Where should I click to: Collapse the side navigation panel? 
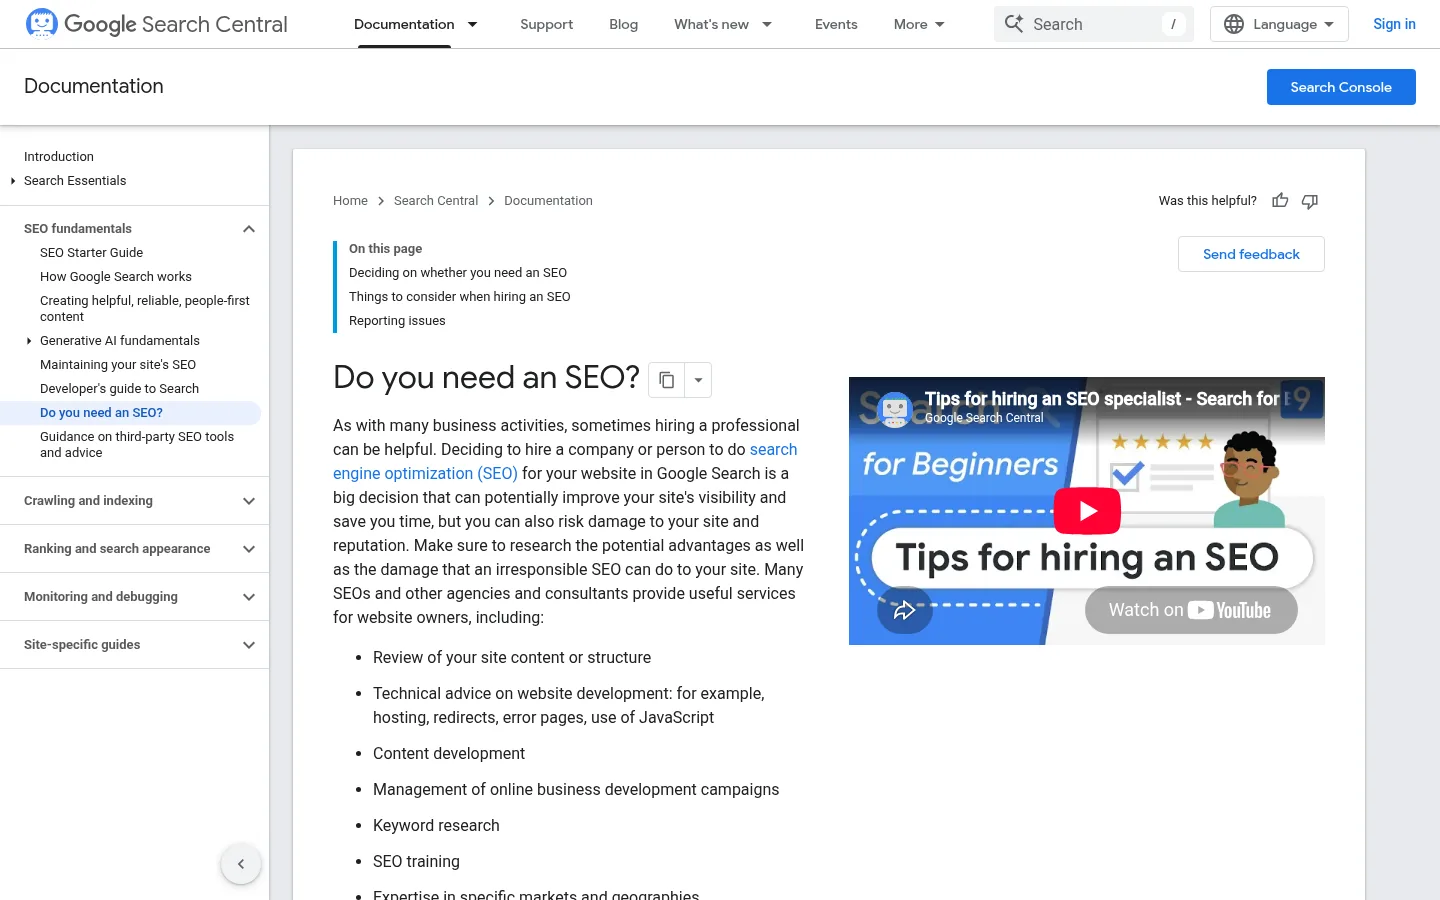click(241, 864)
